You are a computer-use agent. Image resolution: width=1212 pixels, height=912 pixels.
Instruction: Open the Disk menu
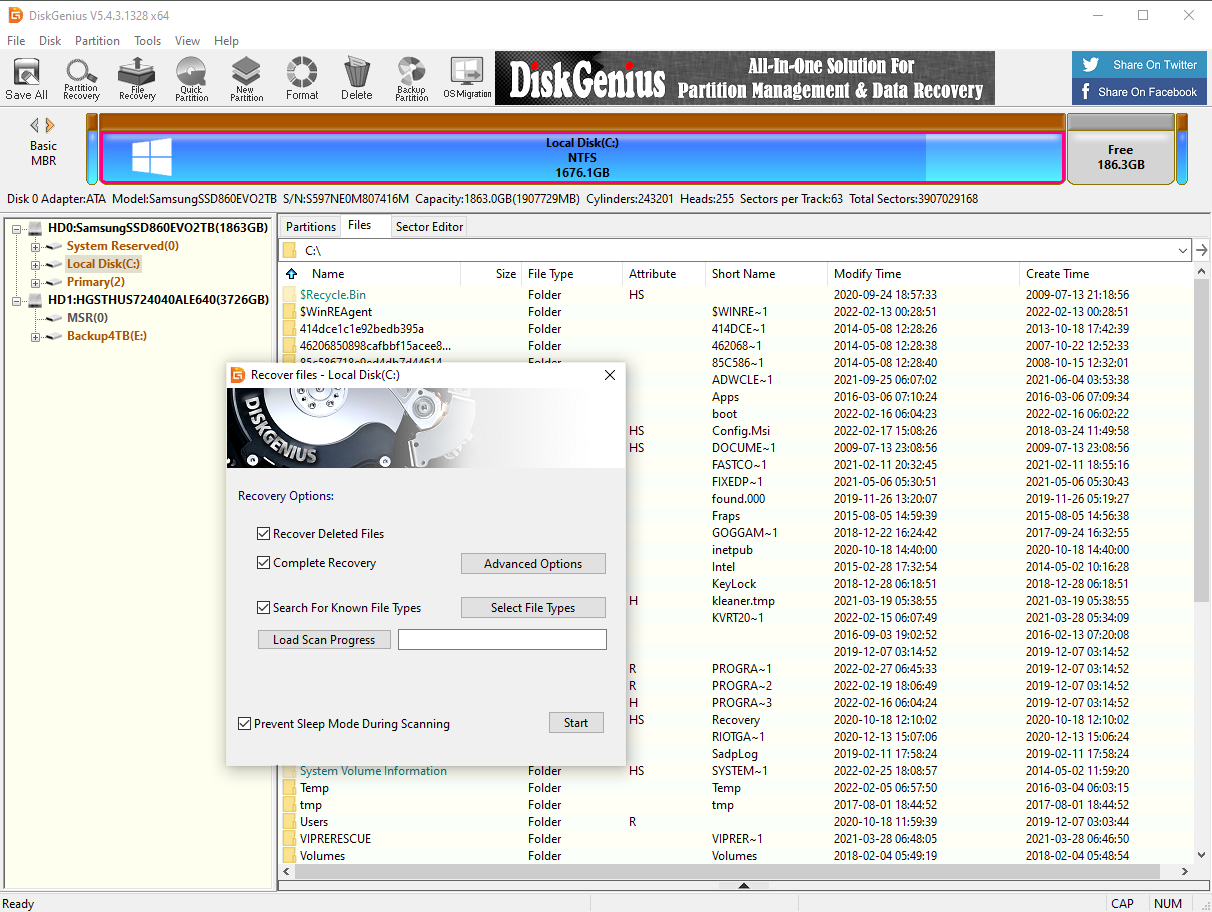coord(50,41)
